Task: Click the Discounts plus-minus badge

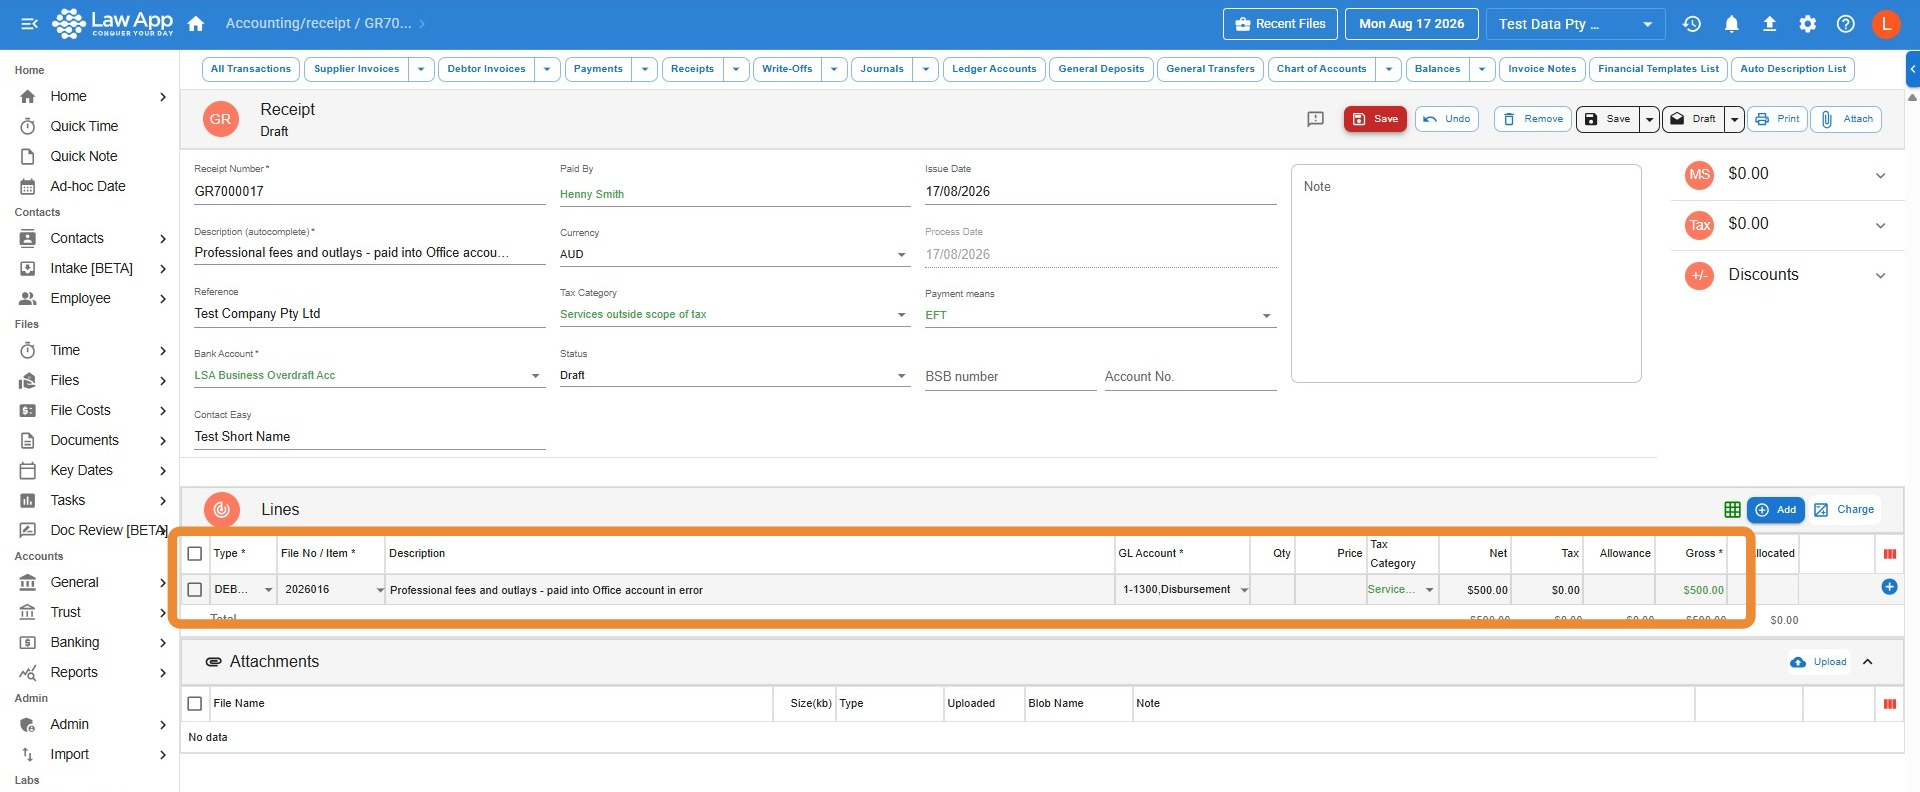Action: click(1699, 276)
